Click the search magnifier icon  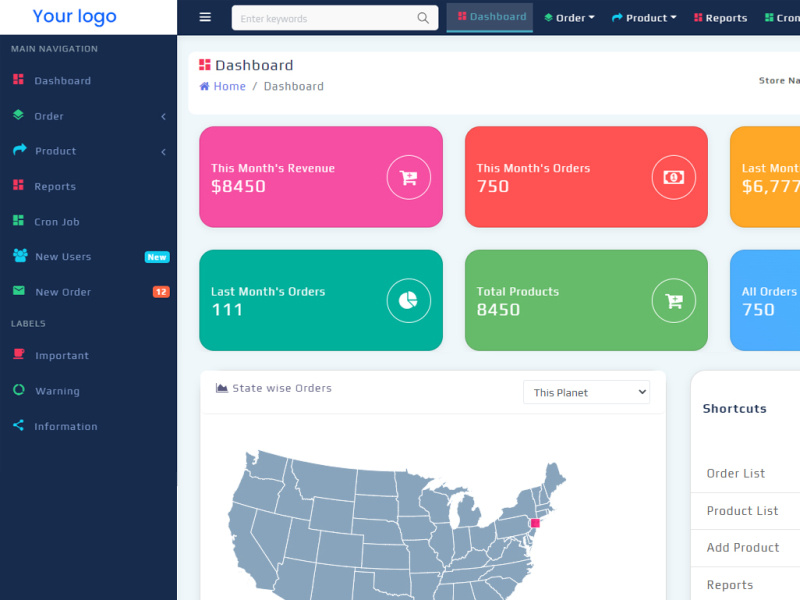(421, 17)
